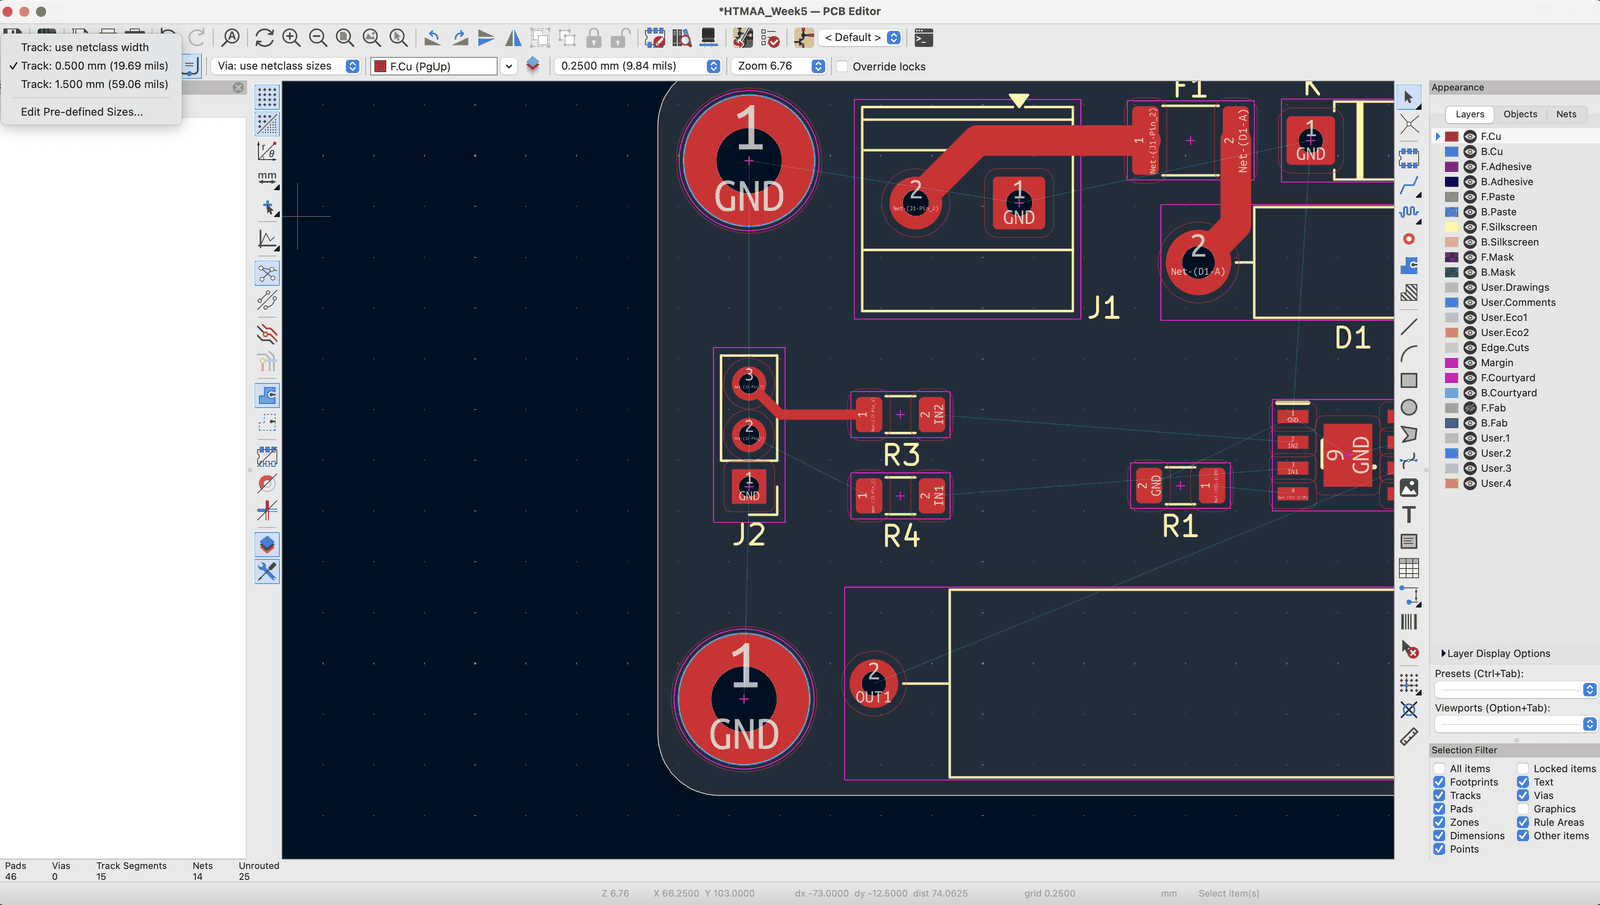
Task: Open the Design Rules Checker icon
Action: pyautogui.click(x=770, y=38)
